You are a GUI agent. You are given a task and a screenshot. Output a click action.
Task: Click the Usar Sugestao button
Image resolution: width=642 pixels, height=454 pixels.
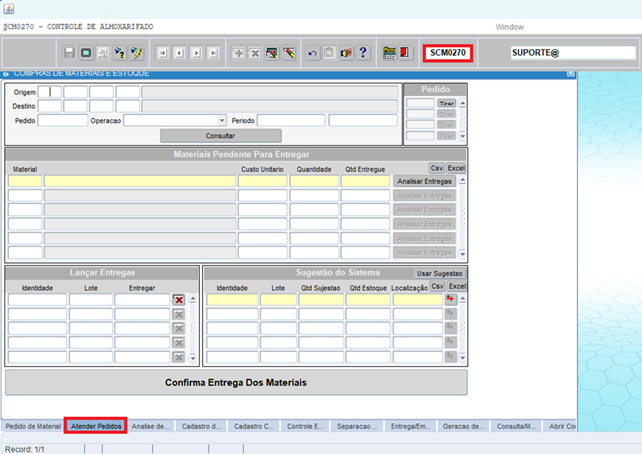tap(439, 273)
